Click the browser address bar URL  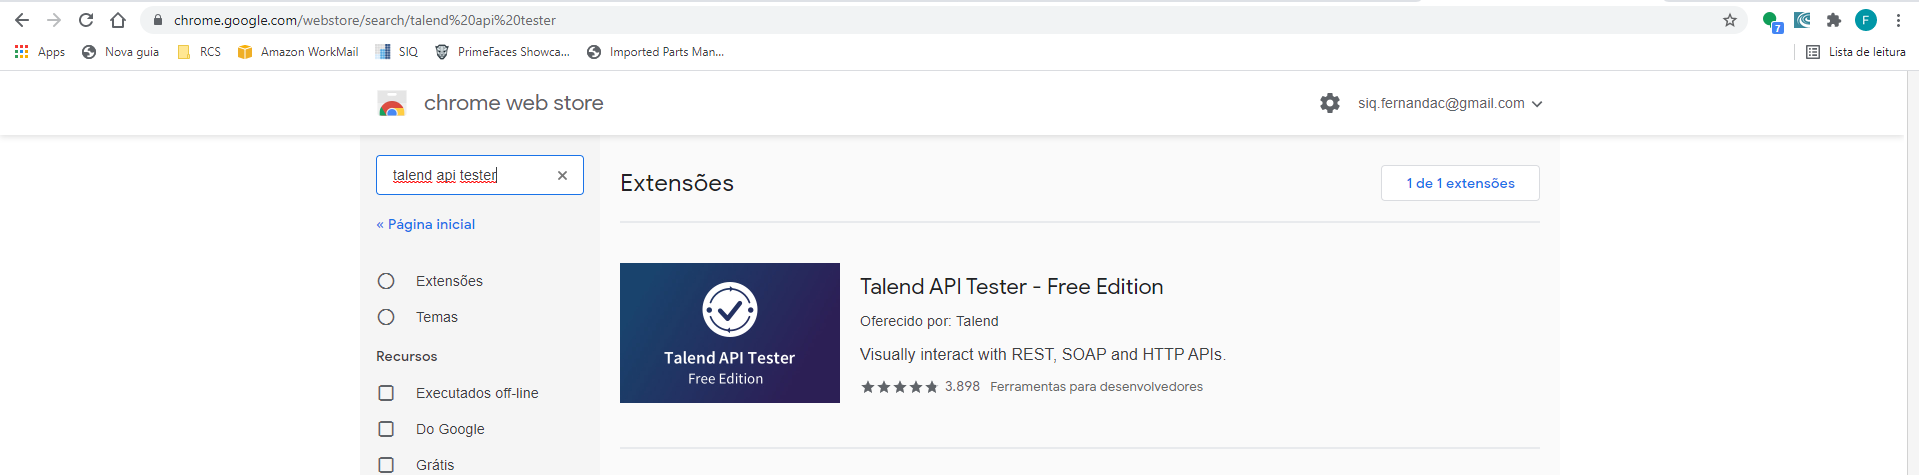pos(365,20)
